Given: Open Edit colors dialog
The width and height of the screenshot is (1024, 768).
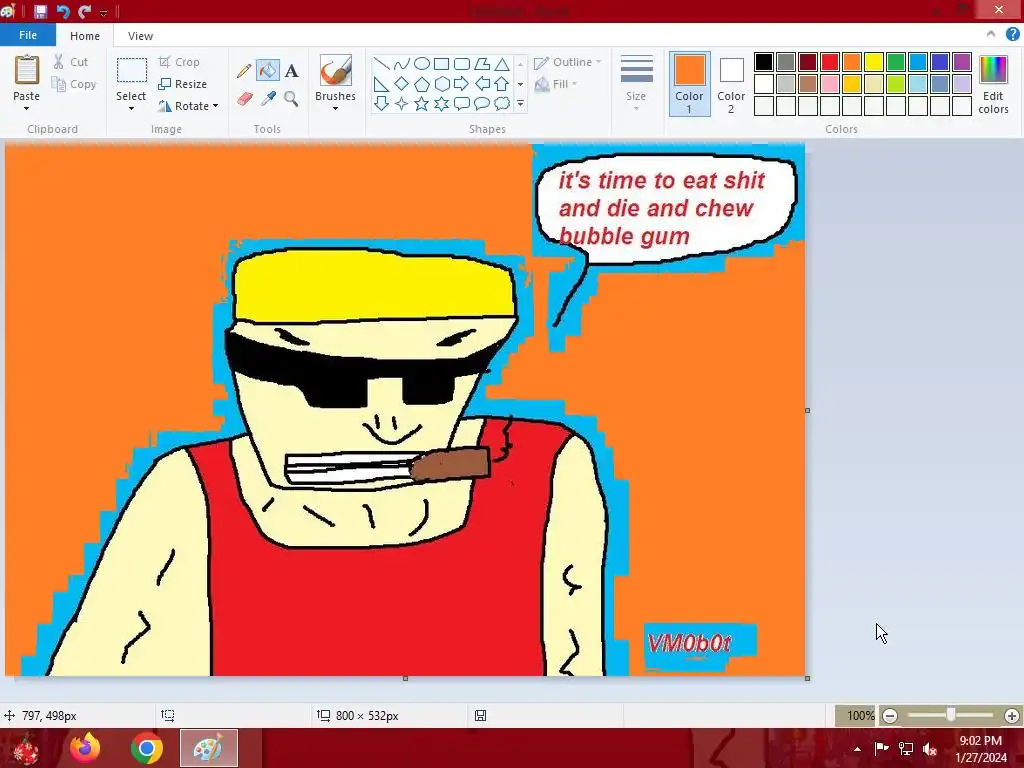Looking at the screenshot, I should pos(993,84).
